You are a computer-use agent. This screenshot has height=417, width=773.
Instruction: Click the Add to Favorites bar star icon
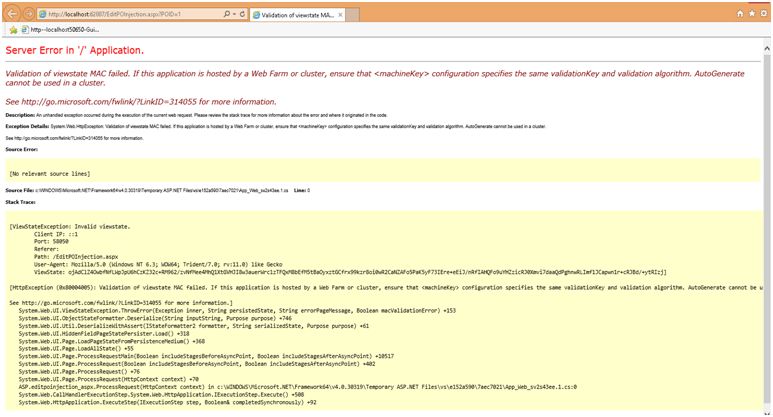pos(13,30)
